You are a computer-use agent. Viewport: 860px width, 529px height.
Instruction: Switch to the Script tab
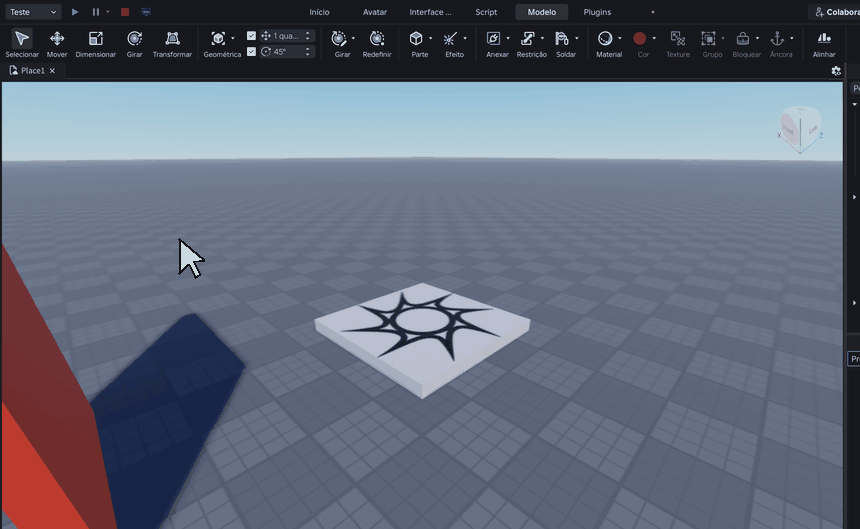point(486,12)
